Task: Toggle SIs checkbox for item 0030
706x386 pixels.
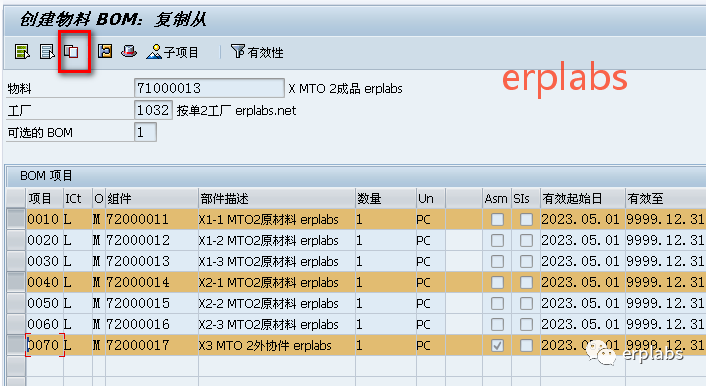Action: tap(526, 261)
